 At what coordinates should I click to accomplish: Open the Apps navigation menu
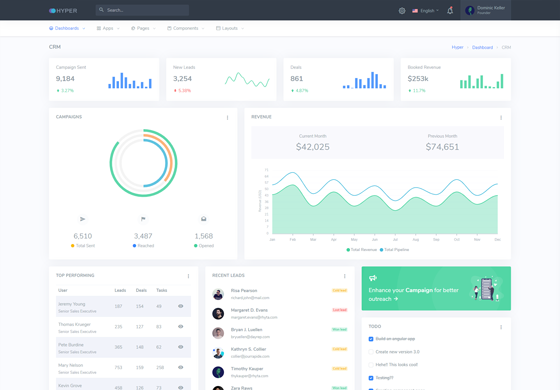(108, 28)
